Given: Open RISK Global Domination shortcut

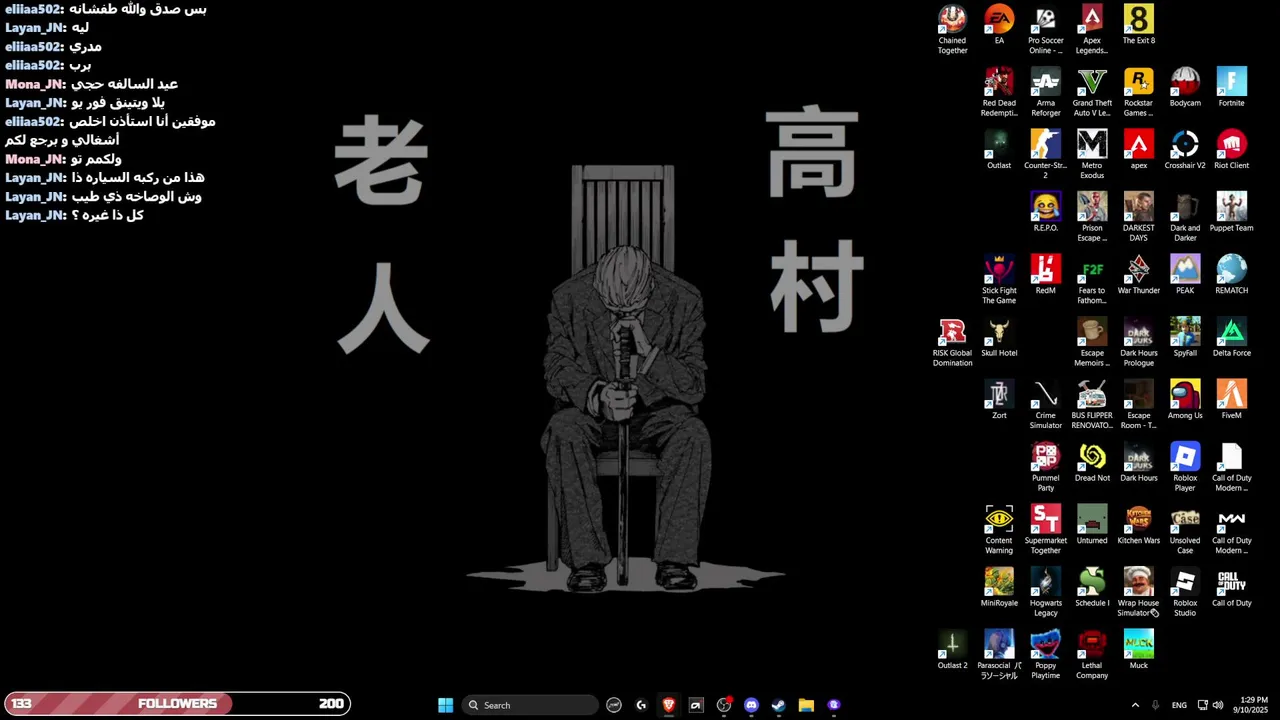Looking at the screenshot, I should pos(952,342).
